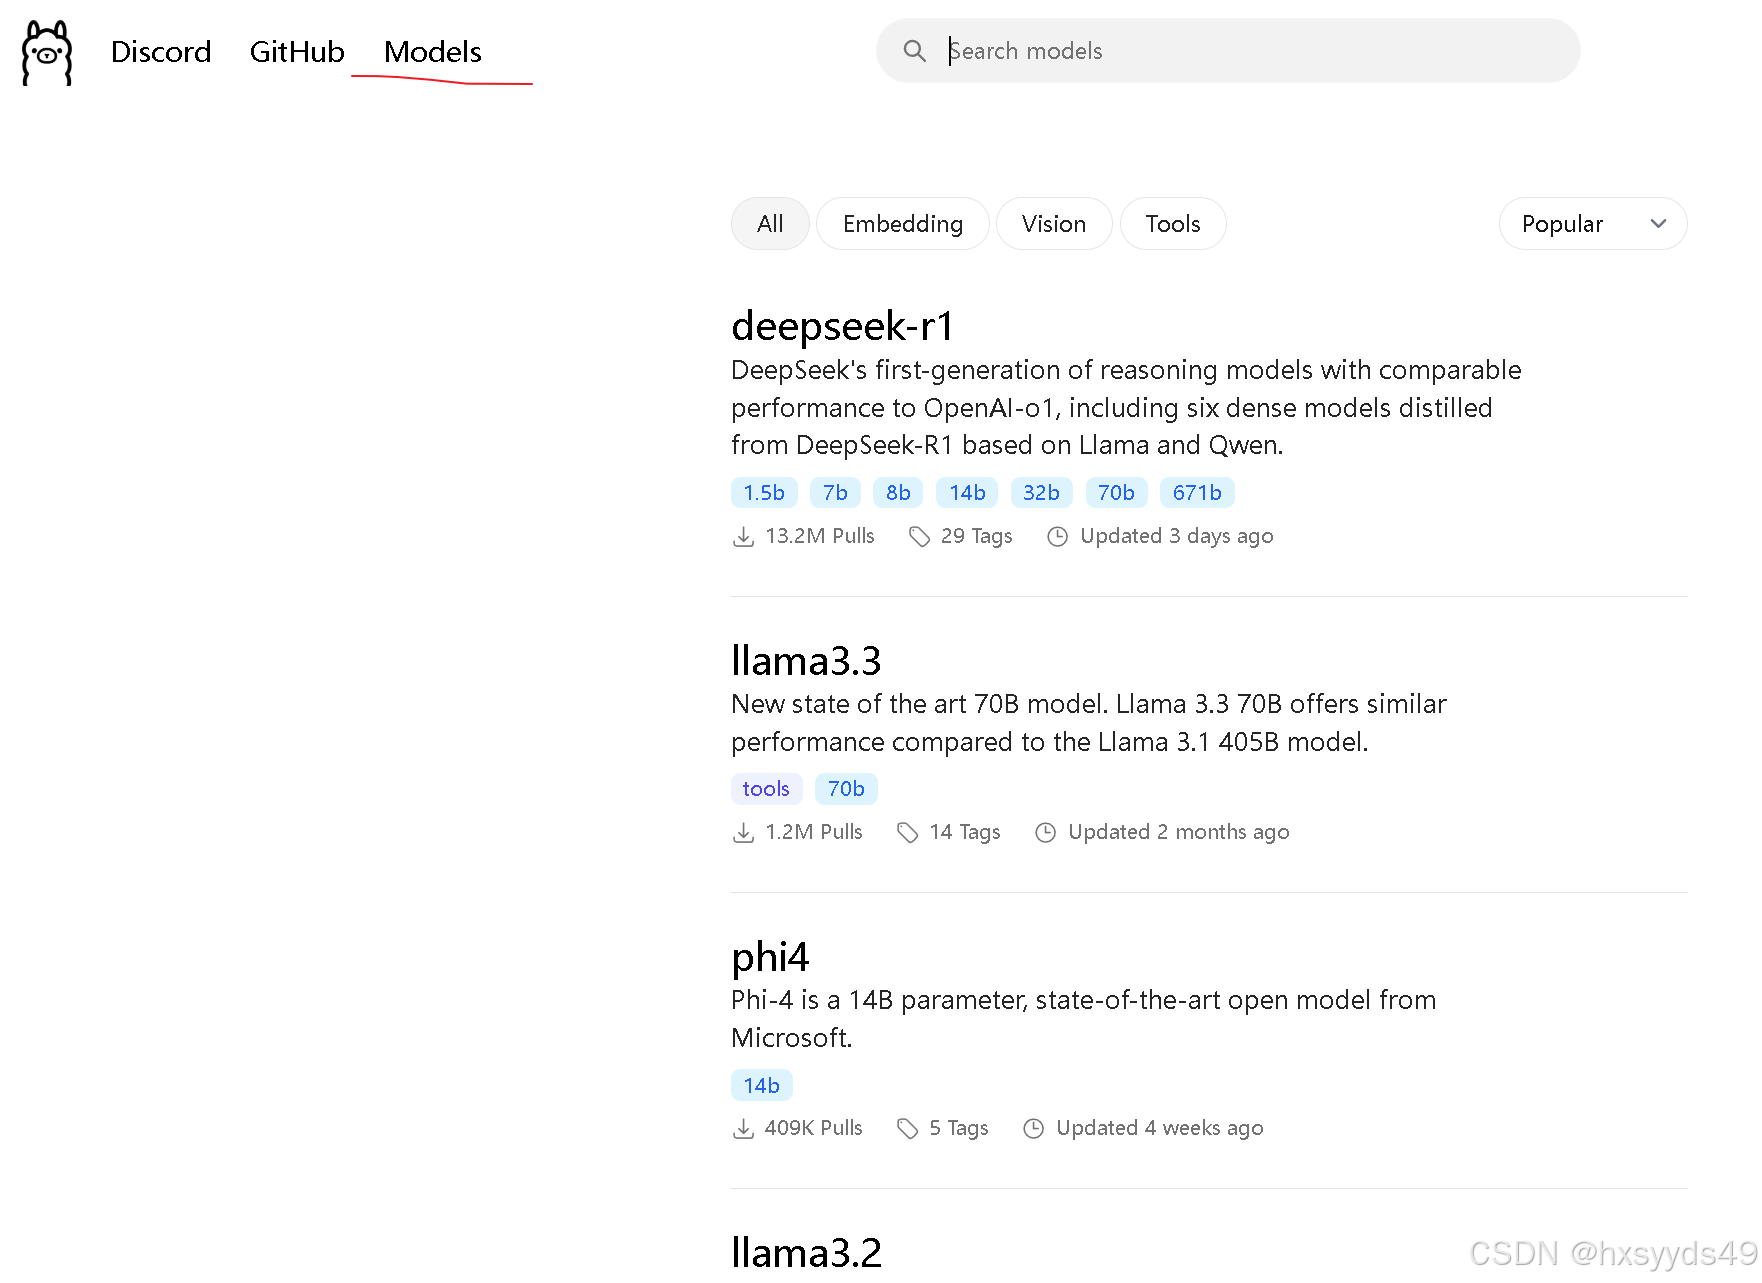This screenshot has height=1283, width=1762.
Task: Select the 70b size tag of deepseek-r1
Action: tap(1116, 493)
